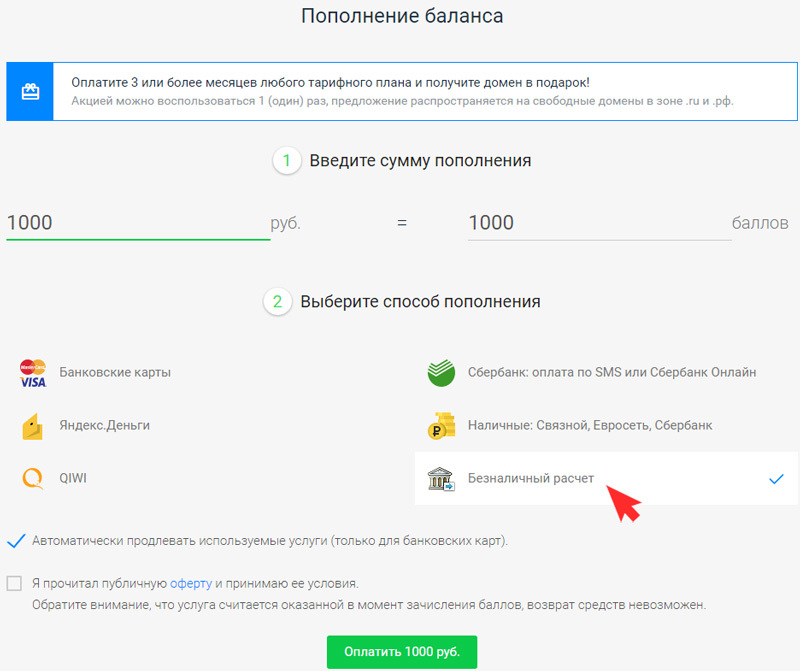Toggle automatic renewal of used services
This screenshot has width=800, height=671.
point(16,541)
